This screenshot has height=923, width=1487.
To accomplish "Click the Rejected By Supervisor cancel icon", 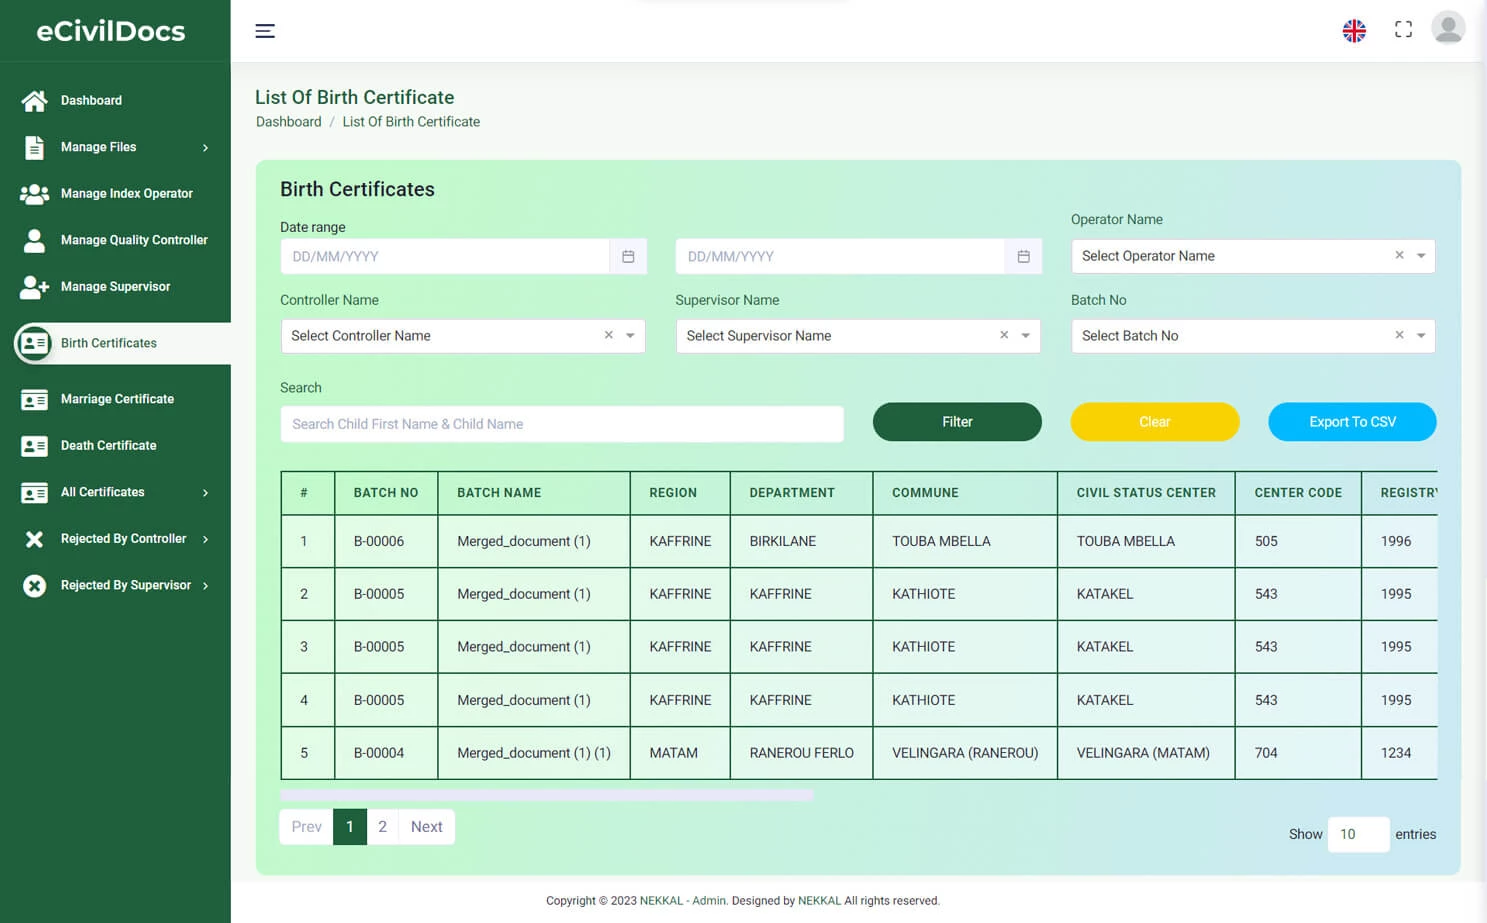I will pos(34,585).
